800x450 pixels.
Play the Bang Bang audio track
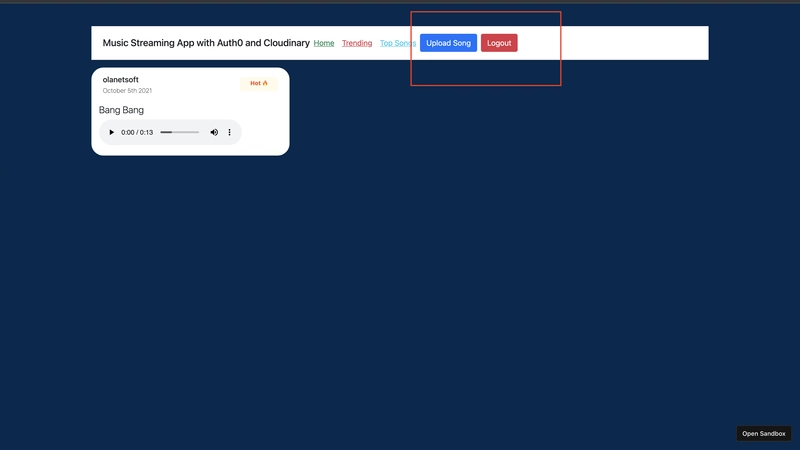click(x=111, y=132)
